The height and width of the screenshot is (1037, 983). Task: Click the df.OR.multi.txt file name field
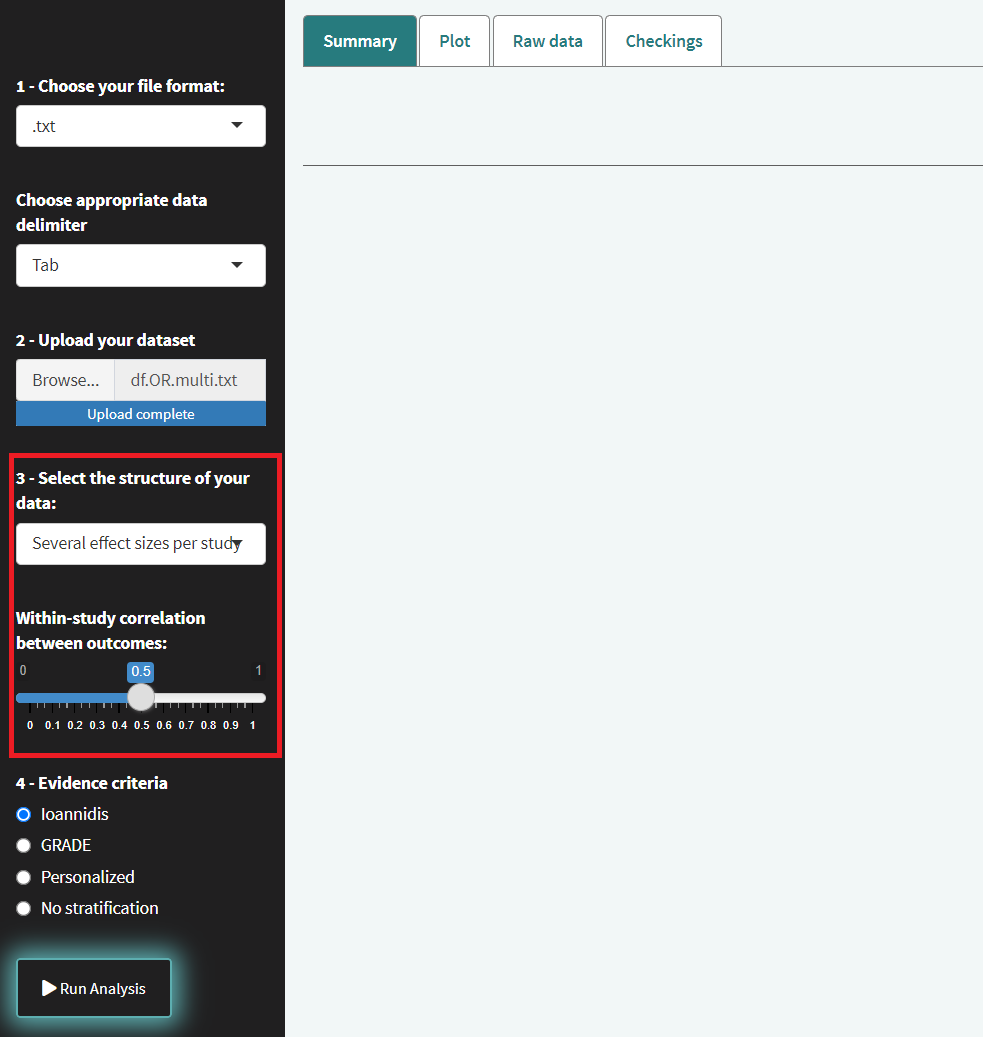[x=190, y=380]
